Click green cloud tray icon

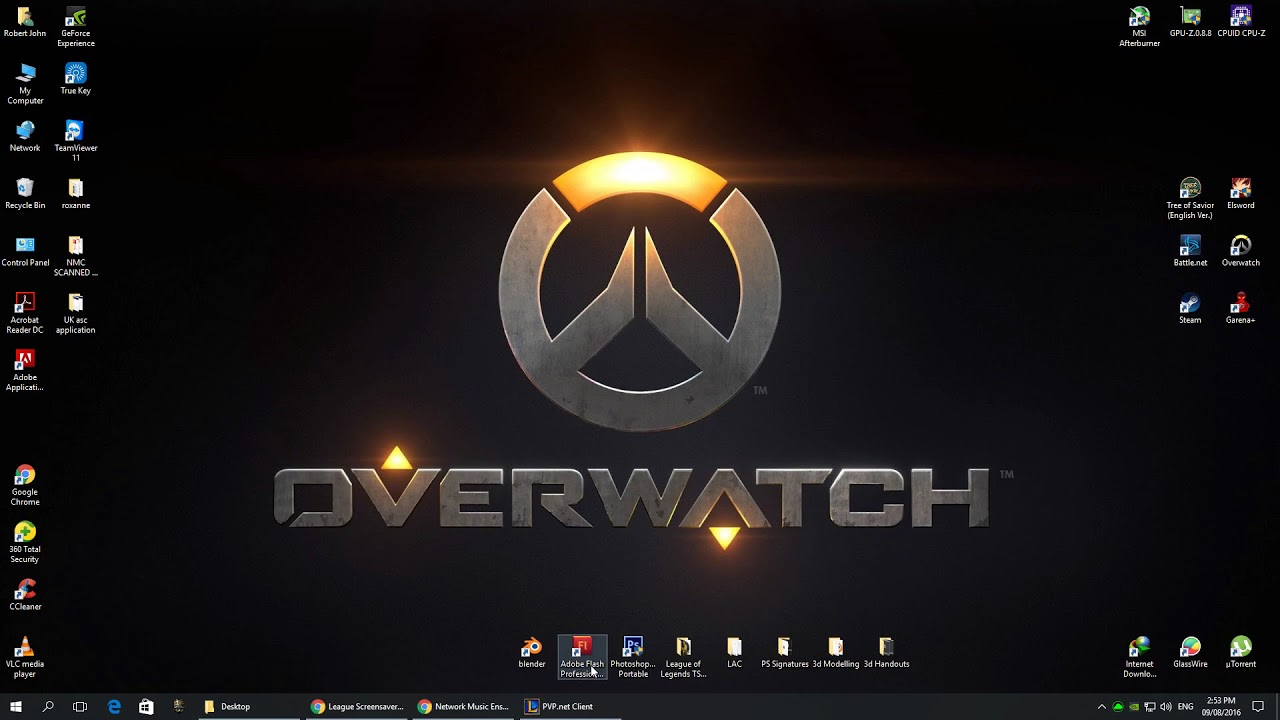tap(1118, 707)
